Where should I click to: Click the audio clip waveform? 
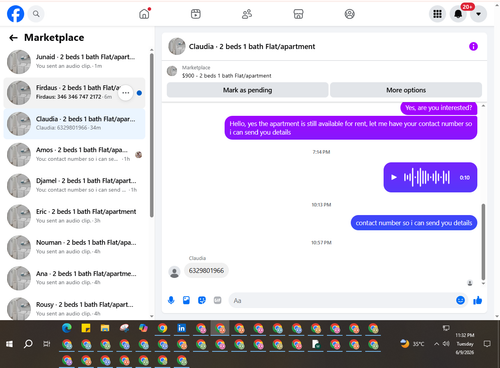coord(427,177)
